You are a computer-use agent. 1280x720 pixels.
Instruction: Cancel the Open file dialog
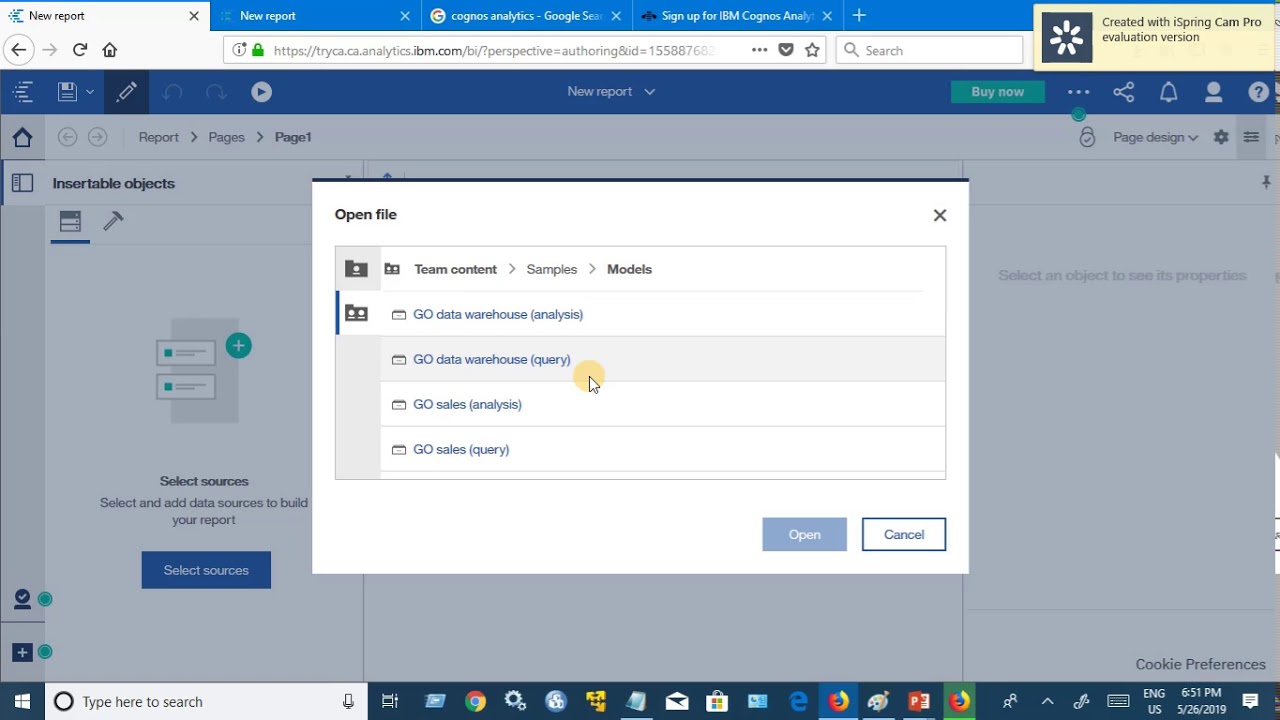click(904, 534)
